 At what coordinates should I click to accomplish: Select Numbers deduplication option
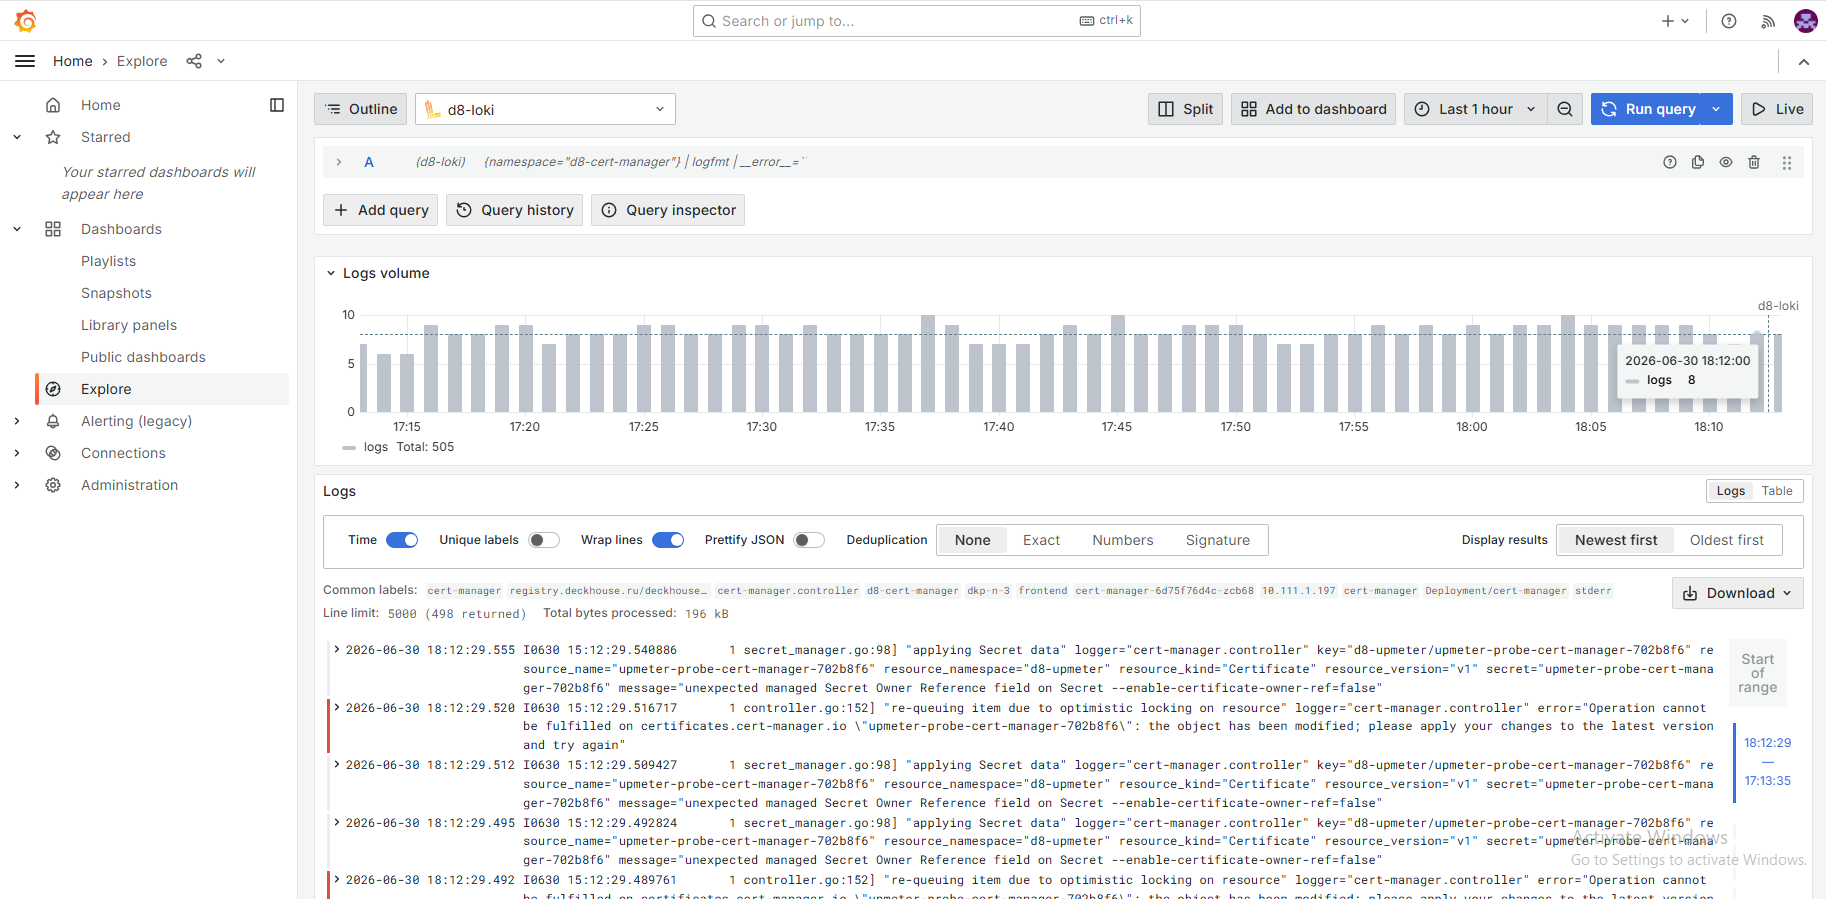pos(1122,540)
